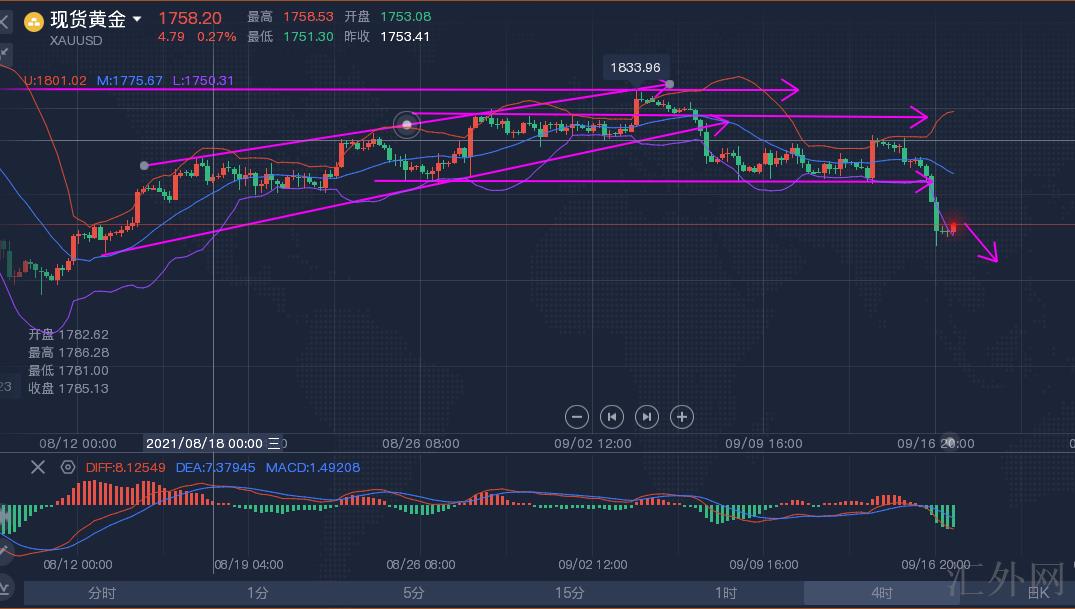Choose the 1时 timeframe

(725, 593)
